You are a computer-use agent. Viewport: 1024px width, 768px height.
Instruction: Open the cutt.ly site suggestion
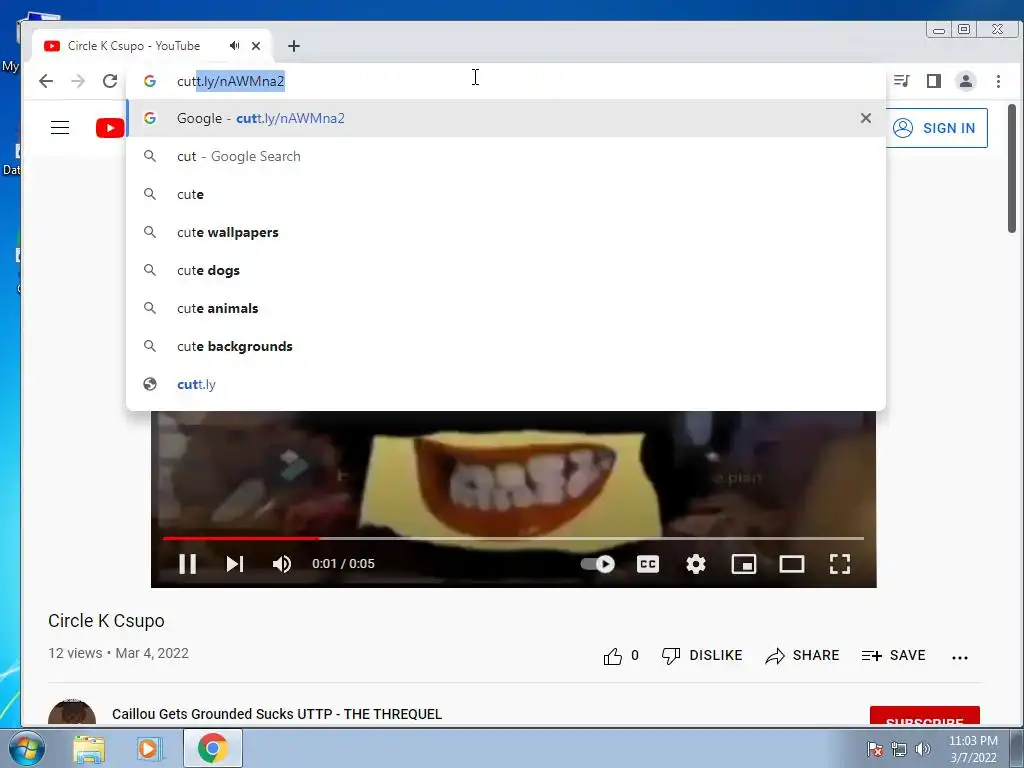506,384
